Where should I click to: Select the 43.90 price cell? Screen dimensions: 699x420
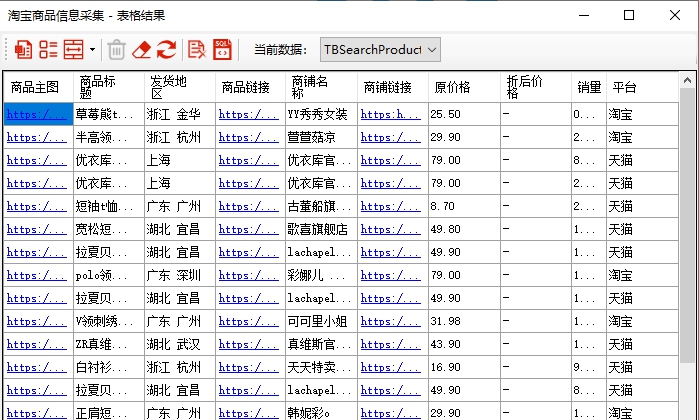click(x=465, y=344)
